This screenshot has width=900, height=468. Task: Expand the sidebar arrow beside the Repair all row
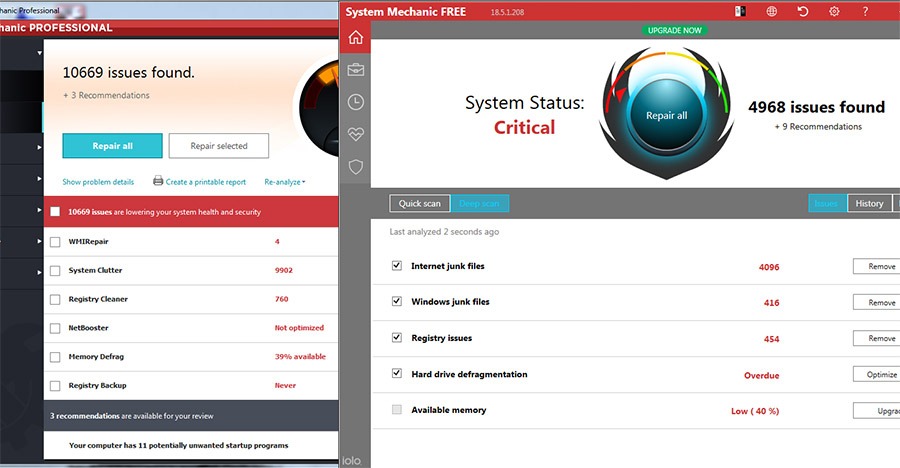click(40, 147)
